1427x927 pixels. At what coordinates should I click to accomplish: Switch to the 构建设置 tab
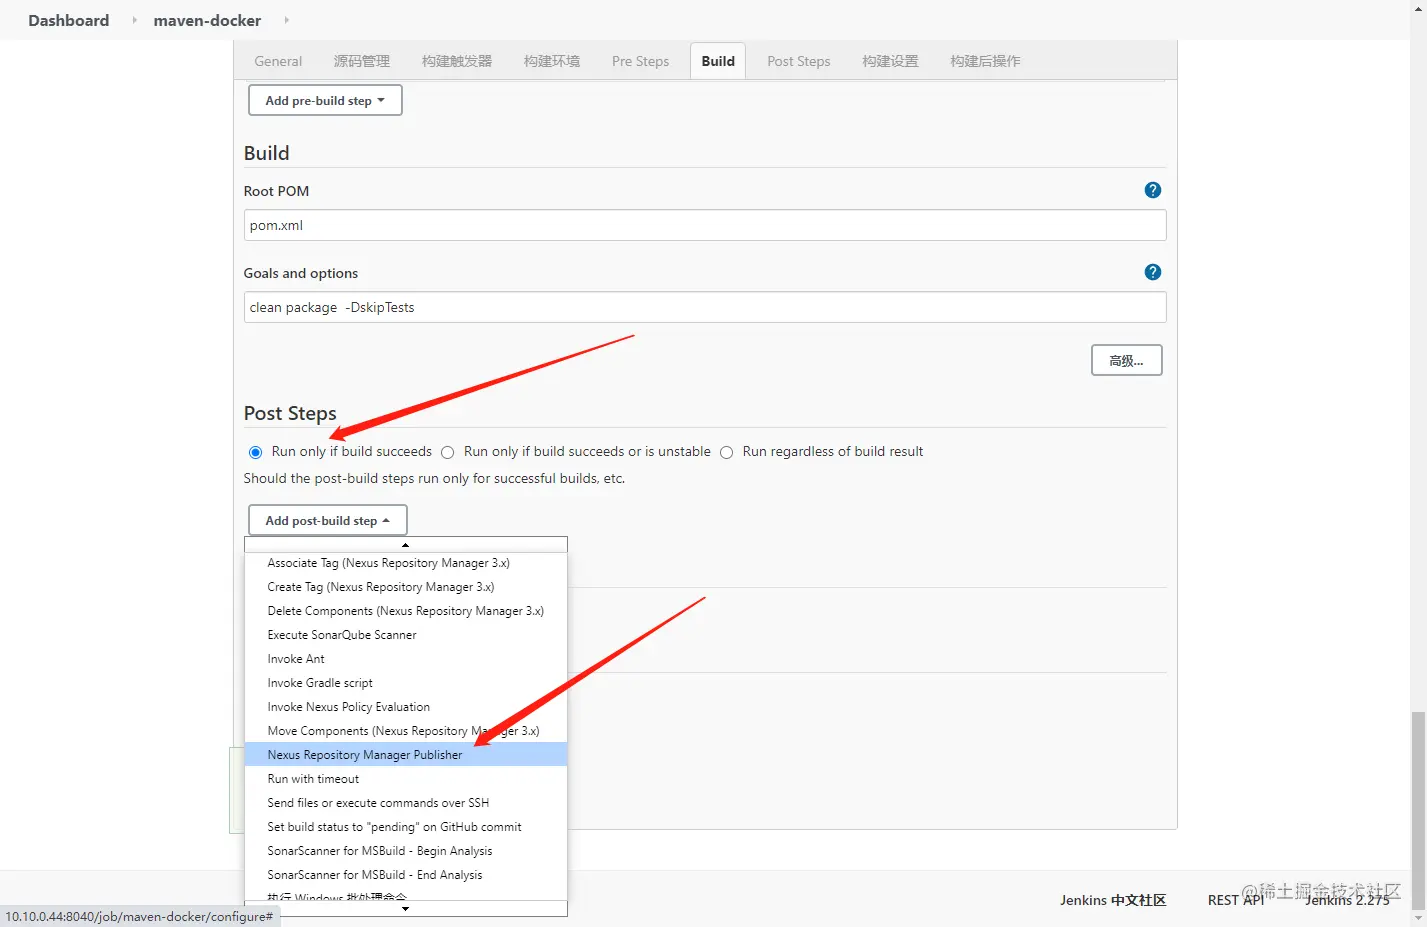pos(890,61)
